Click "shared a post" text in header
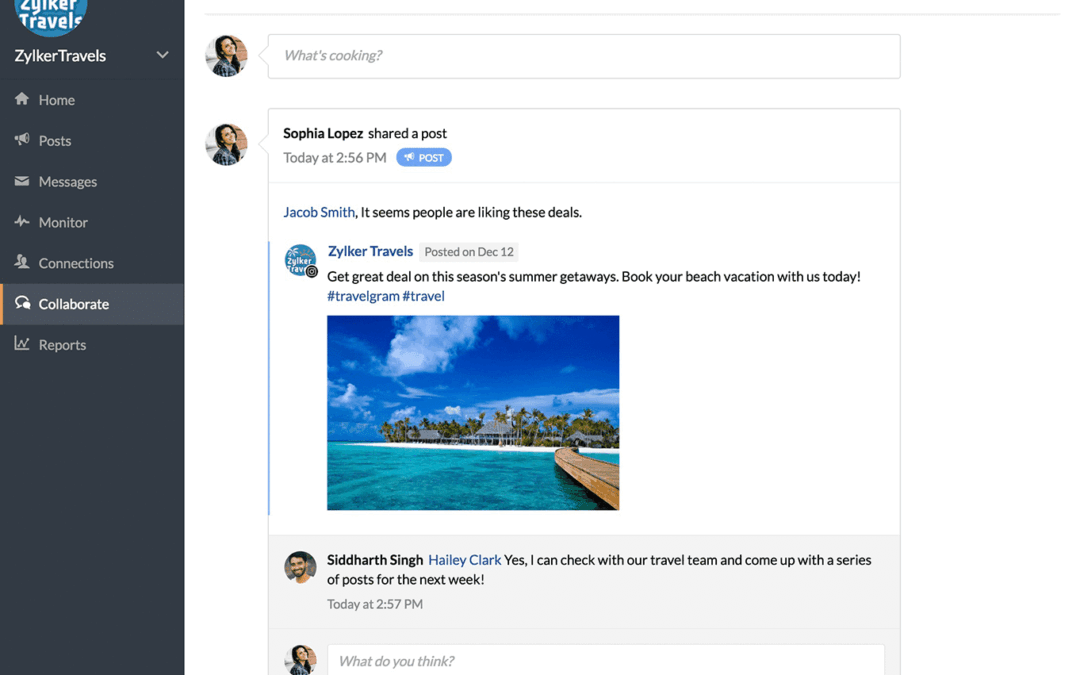The width and height of the screenshot is (1080, 675). coord(407,133)
